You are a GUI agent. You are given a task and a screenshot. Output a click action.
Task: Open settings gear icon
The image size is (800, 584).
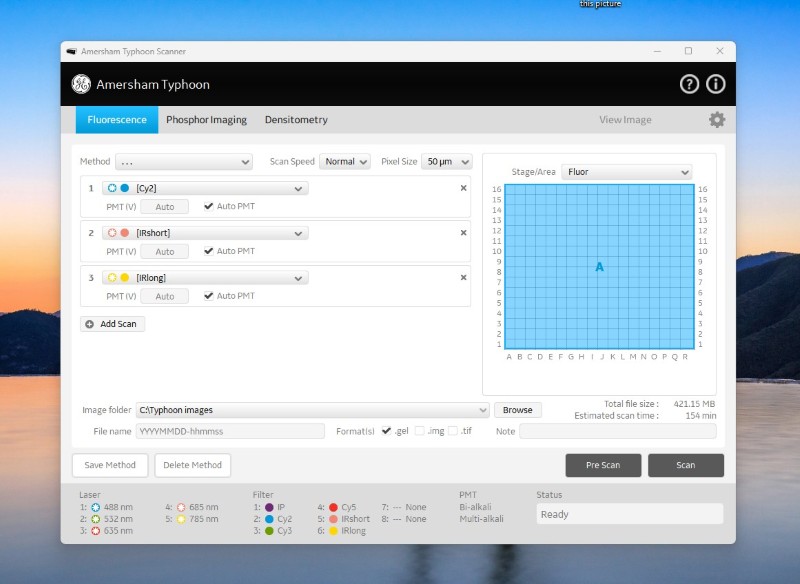click(x=717, y=120)
